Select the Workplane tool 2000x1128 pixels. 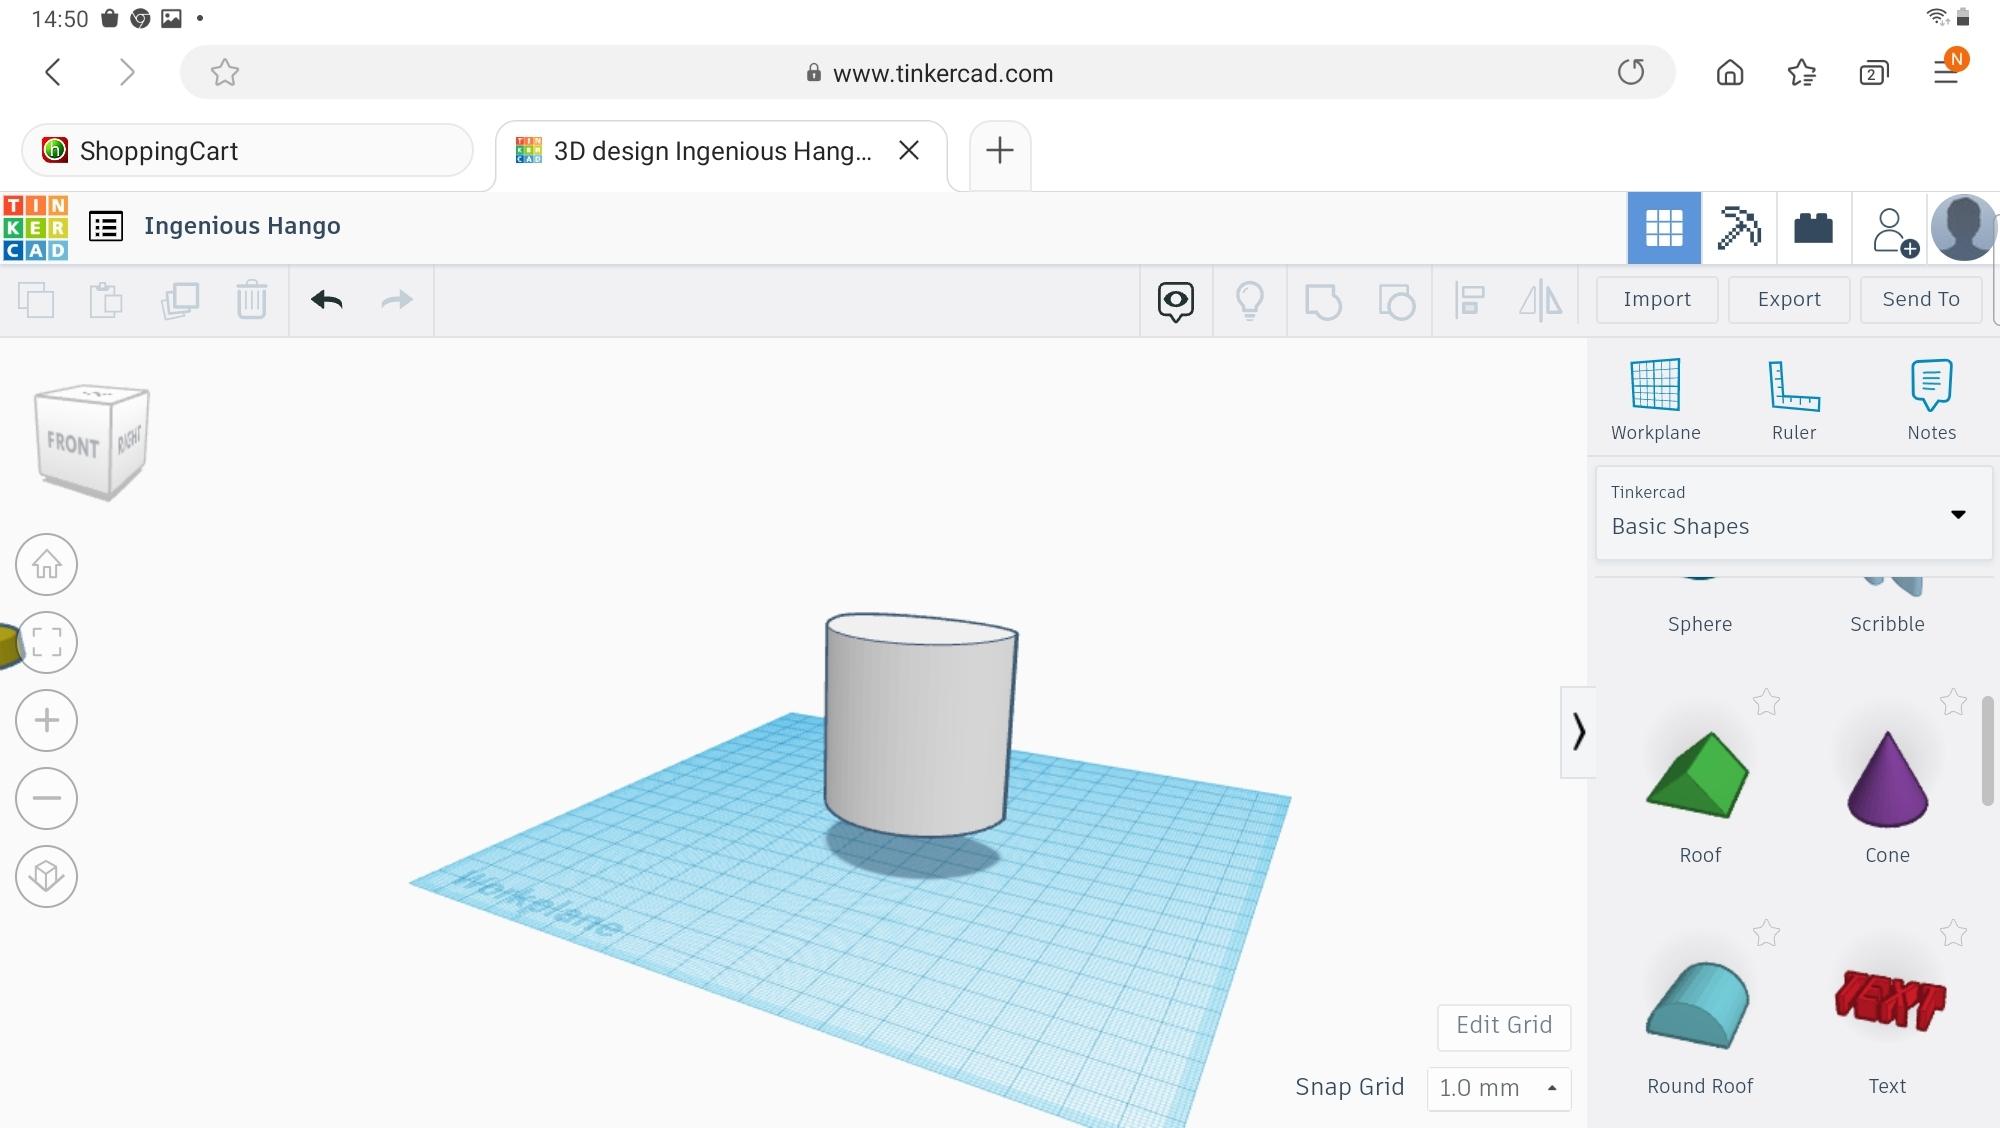click(x=1655, y=400)
